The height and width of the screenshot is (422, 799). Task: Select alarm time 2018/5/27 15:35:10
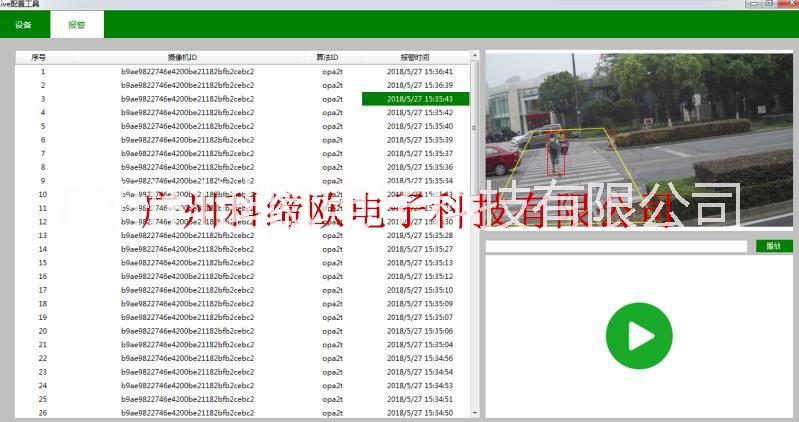coord(419,290)
